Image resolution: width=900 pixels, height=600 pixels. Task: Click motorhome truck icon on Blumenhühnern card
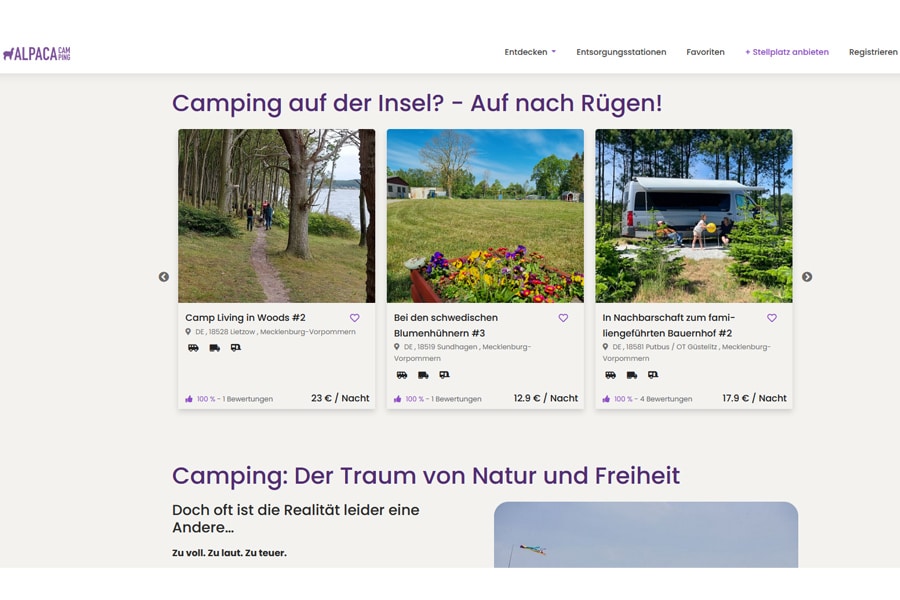coord(423,375)
